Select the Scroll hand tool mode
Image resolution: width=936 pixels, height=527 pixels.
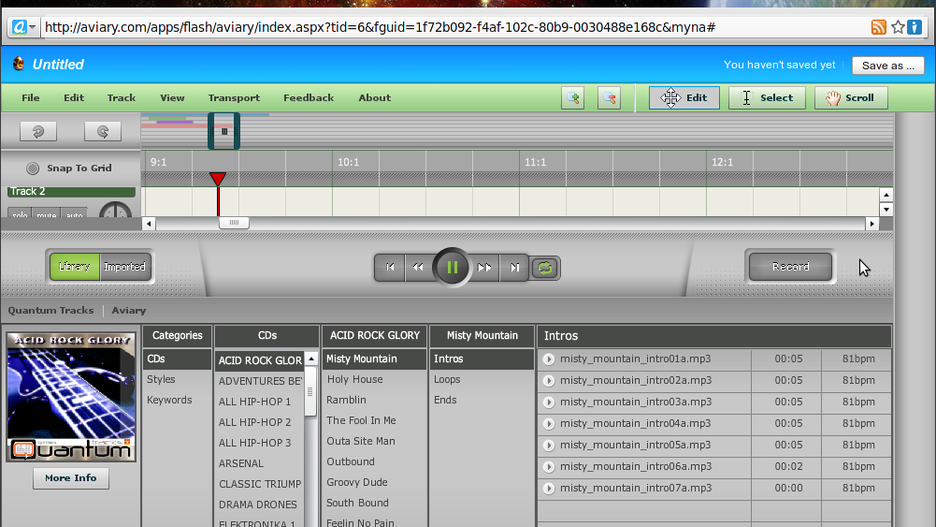(x=851, y=98)
